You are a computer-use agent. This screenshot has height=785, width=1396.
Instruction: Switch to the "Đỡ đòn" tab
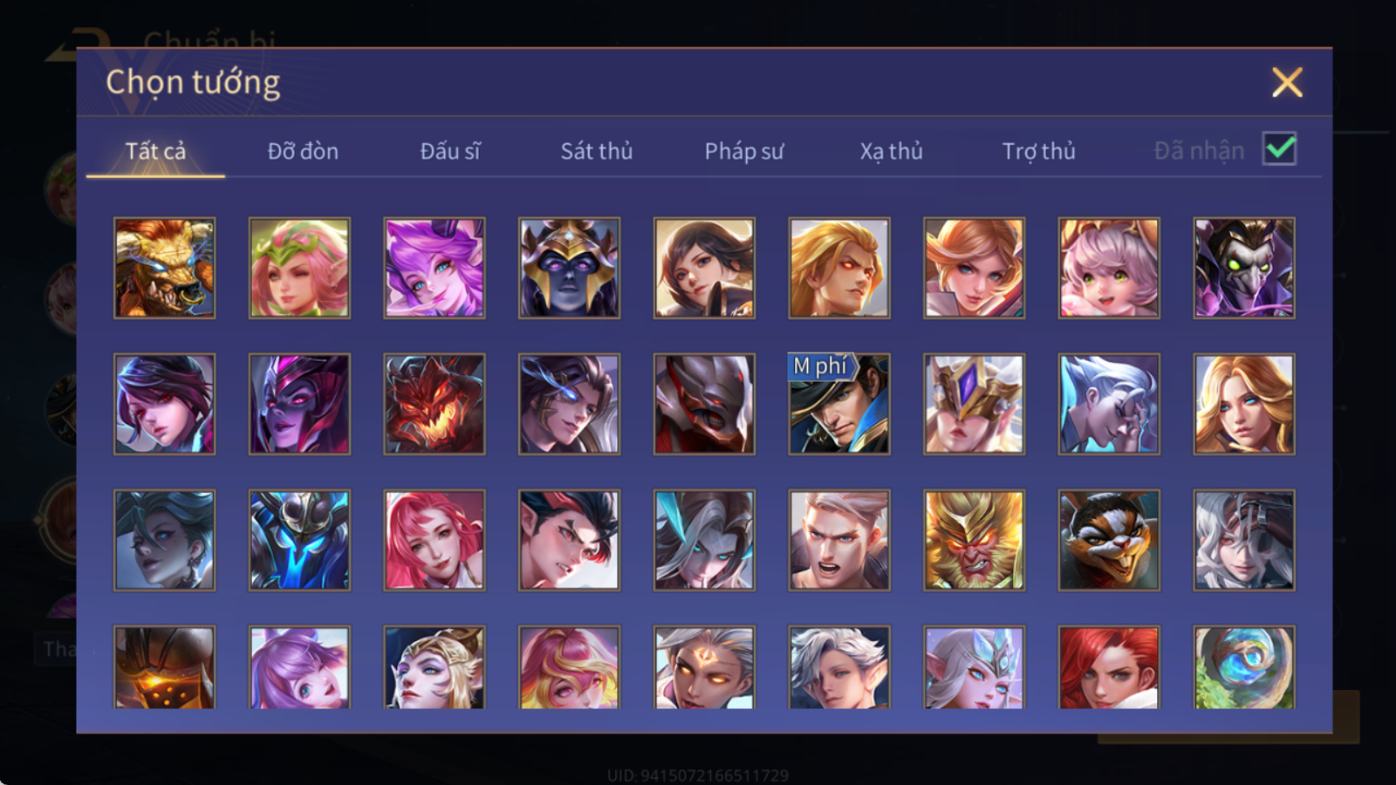pos(303,151)
